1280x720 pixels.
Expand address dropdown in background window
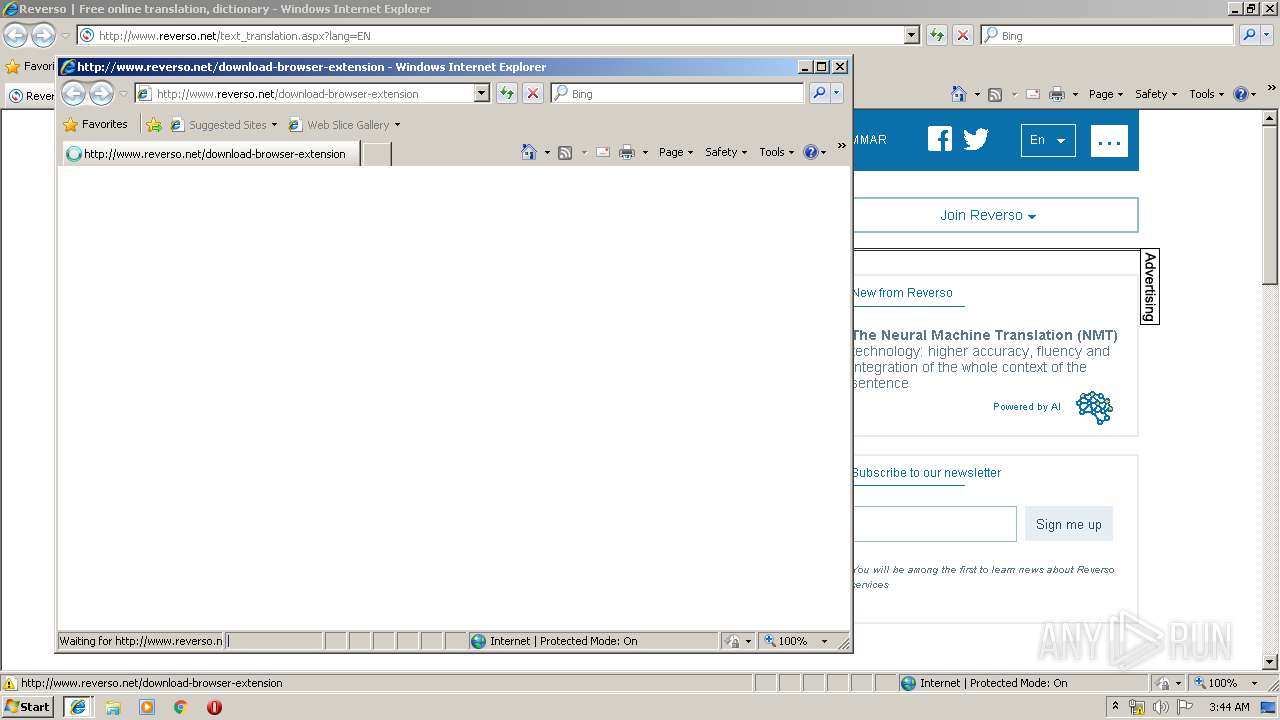pyautogui.click(x=911, y=35)
